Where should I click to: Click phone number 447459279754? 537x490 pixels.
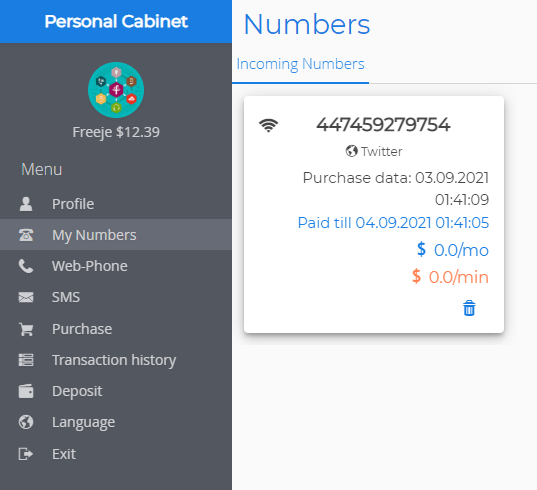coord(383,125)
